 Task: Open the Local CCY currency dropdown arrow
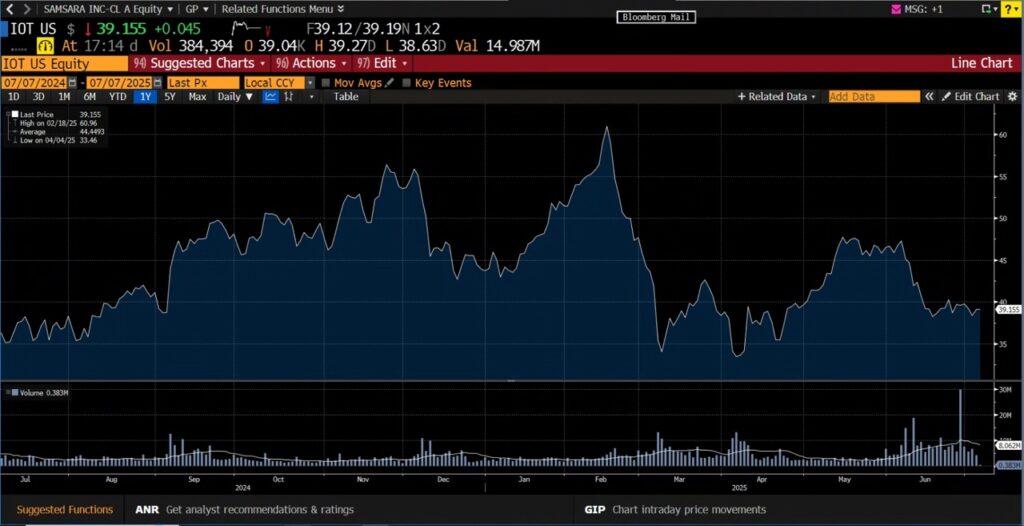[310, 83]
